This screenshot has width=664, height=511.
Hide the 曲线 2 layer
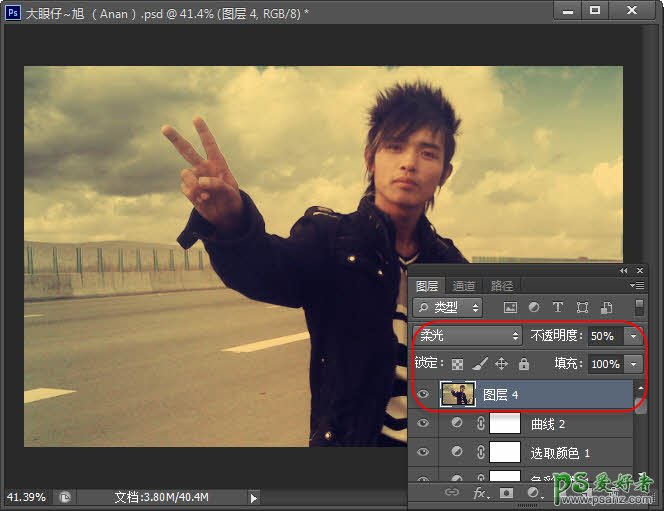pos(423,424)
